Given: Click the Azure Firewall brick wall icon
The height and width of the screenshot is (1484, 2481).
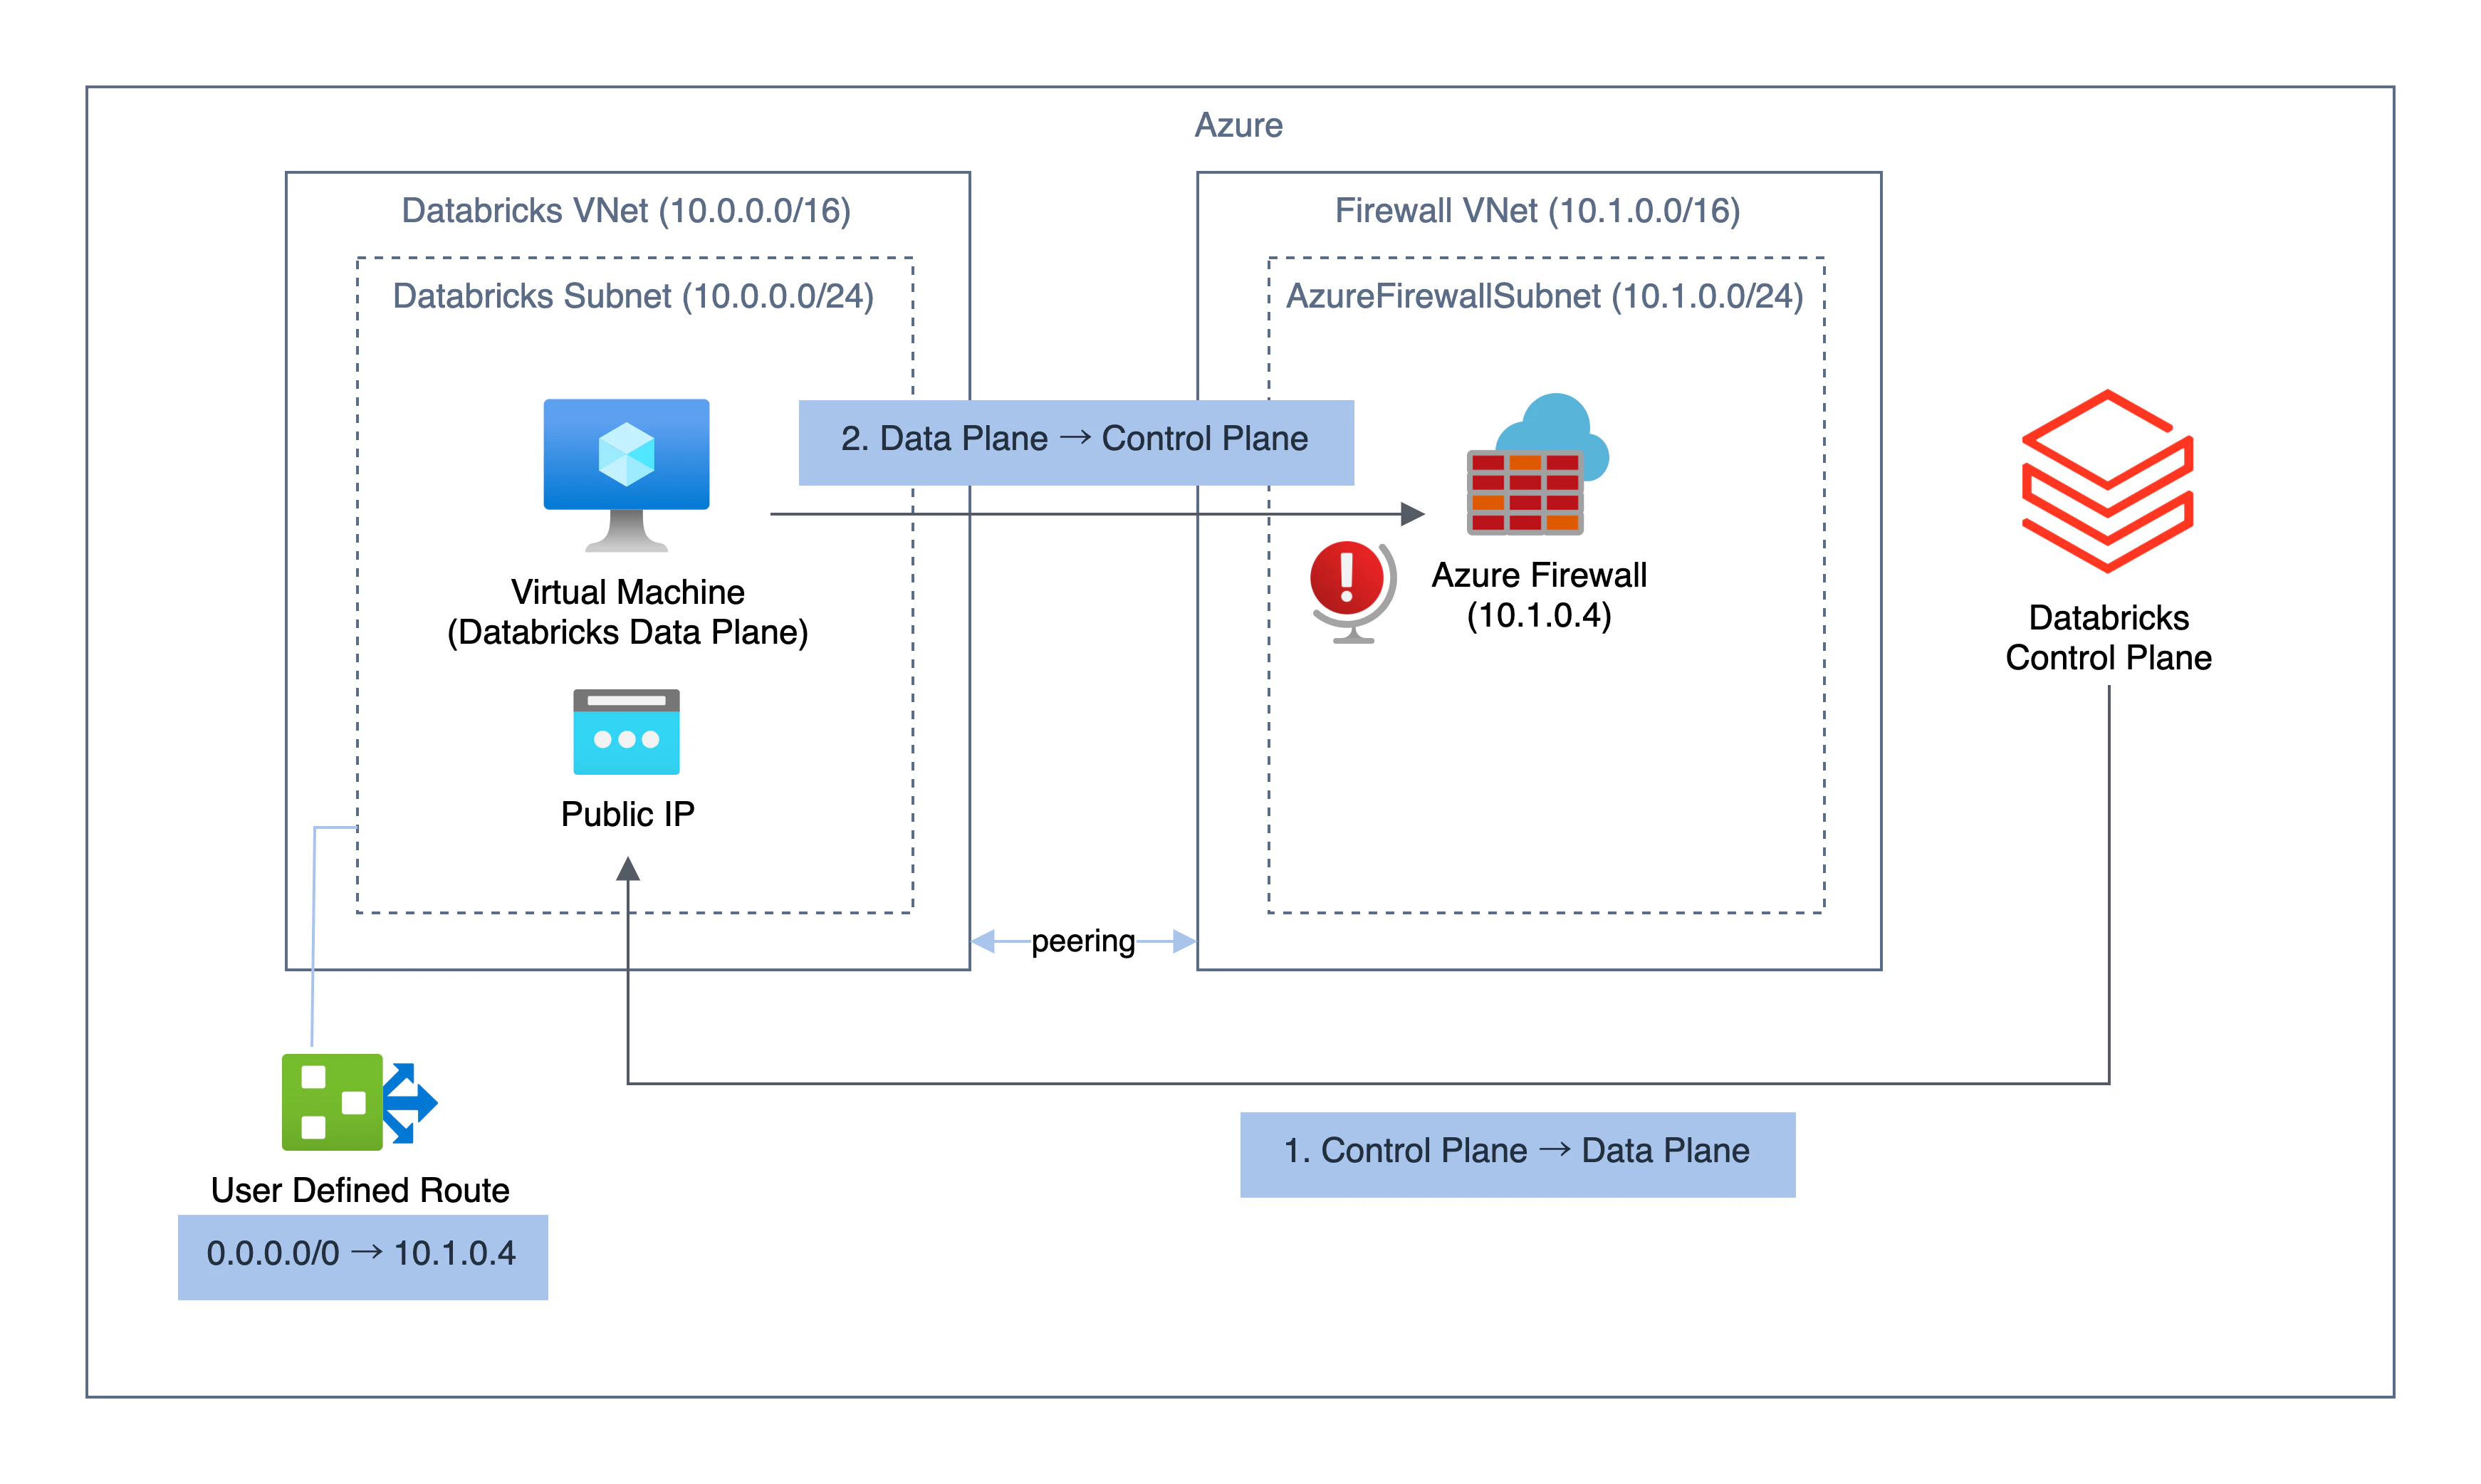Looking at the screenshot, I should click(x=1537, y=464).
